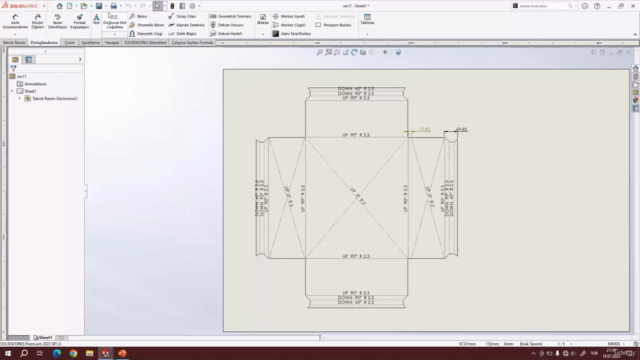
Task: Collapse the Sheet1 tree node
Action: pos(12,91)
